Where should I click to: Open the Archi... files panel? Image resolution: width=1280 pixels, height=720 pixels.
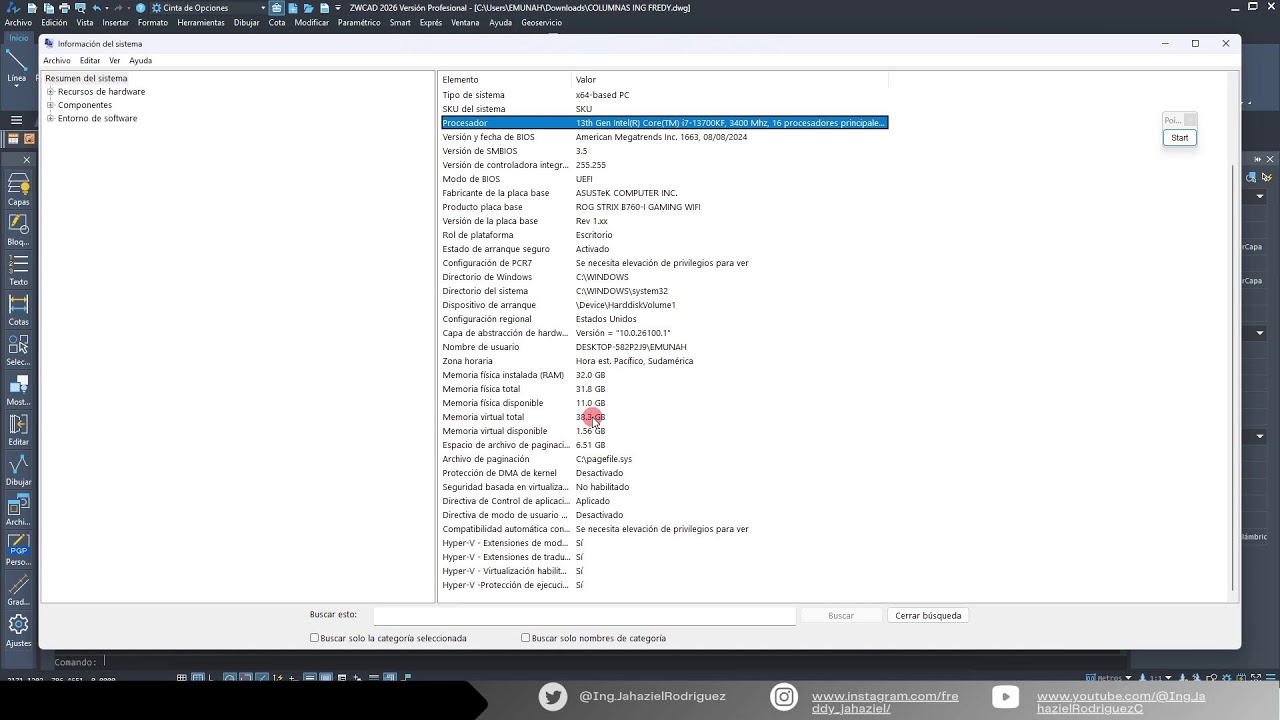18,509
